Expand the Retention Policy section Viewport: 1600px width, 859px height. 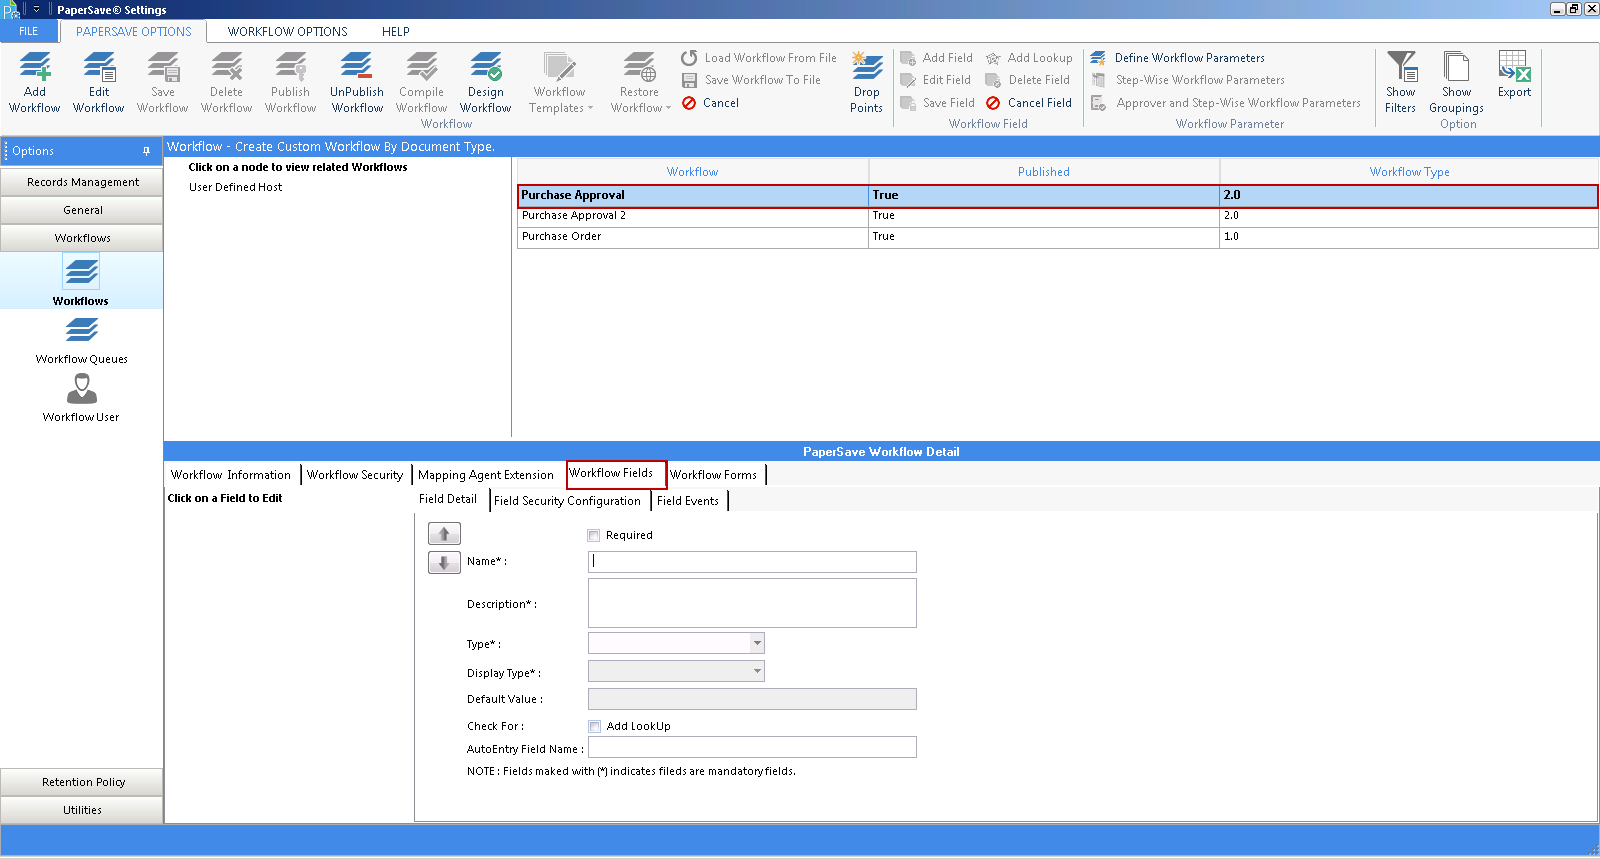click(82, 782)
